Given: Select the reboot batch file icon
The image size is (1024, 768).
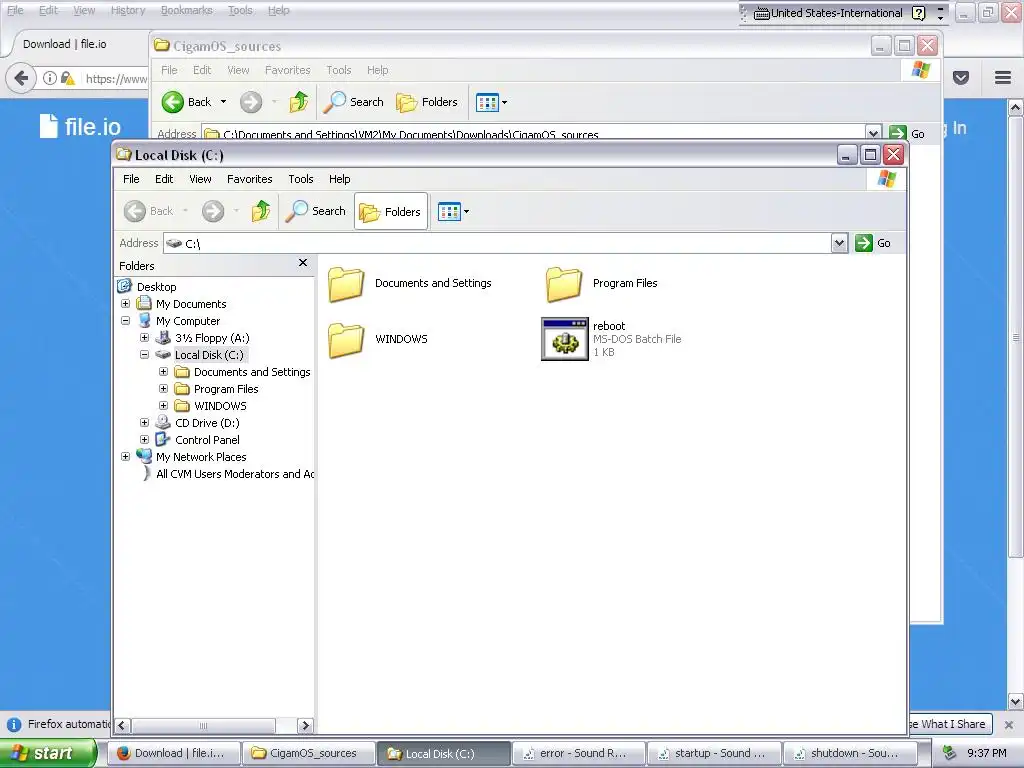Looking at the screenshot, I should click(x=565, y=339).
